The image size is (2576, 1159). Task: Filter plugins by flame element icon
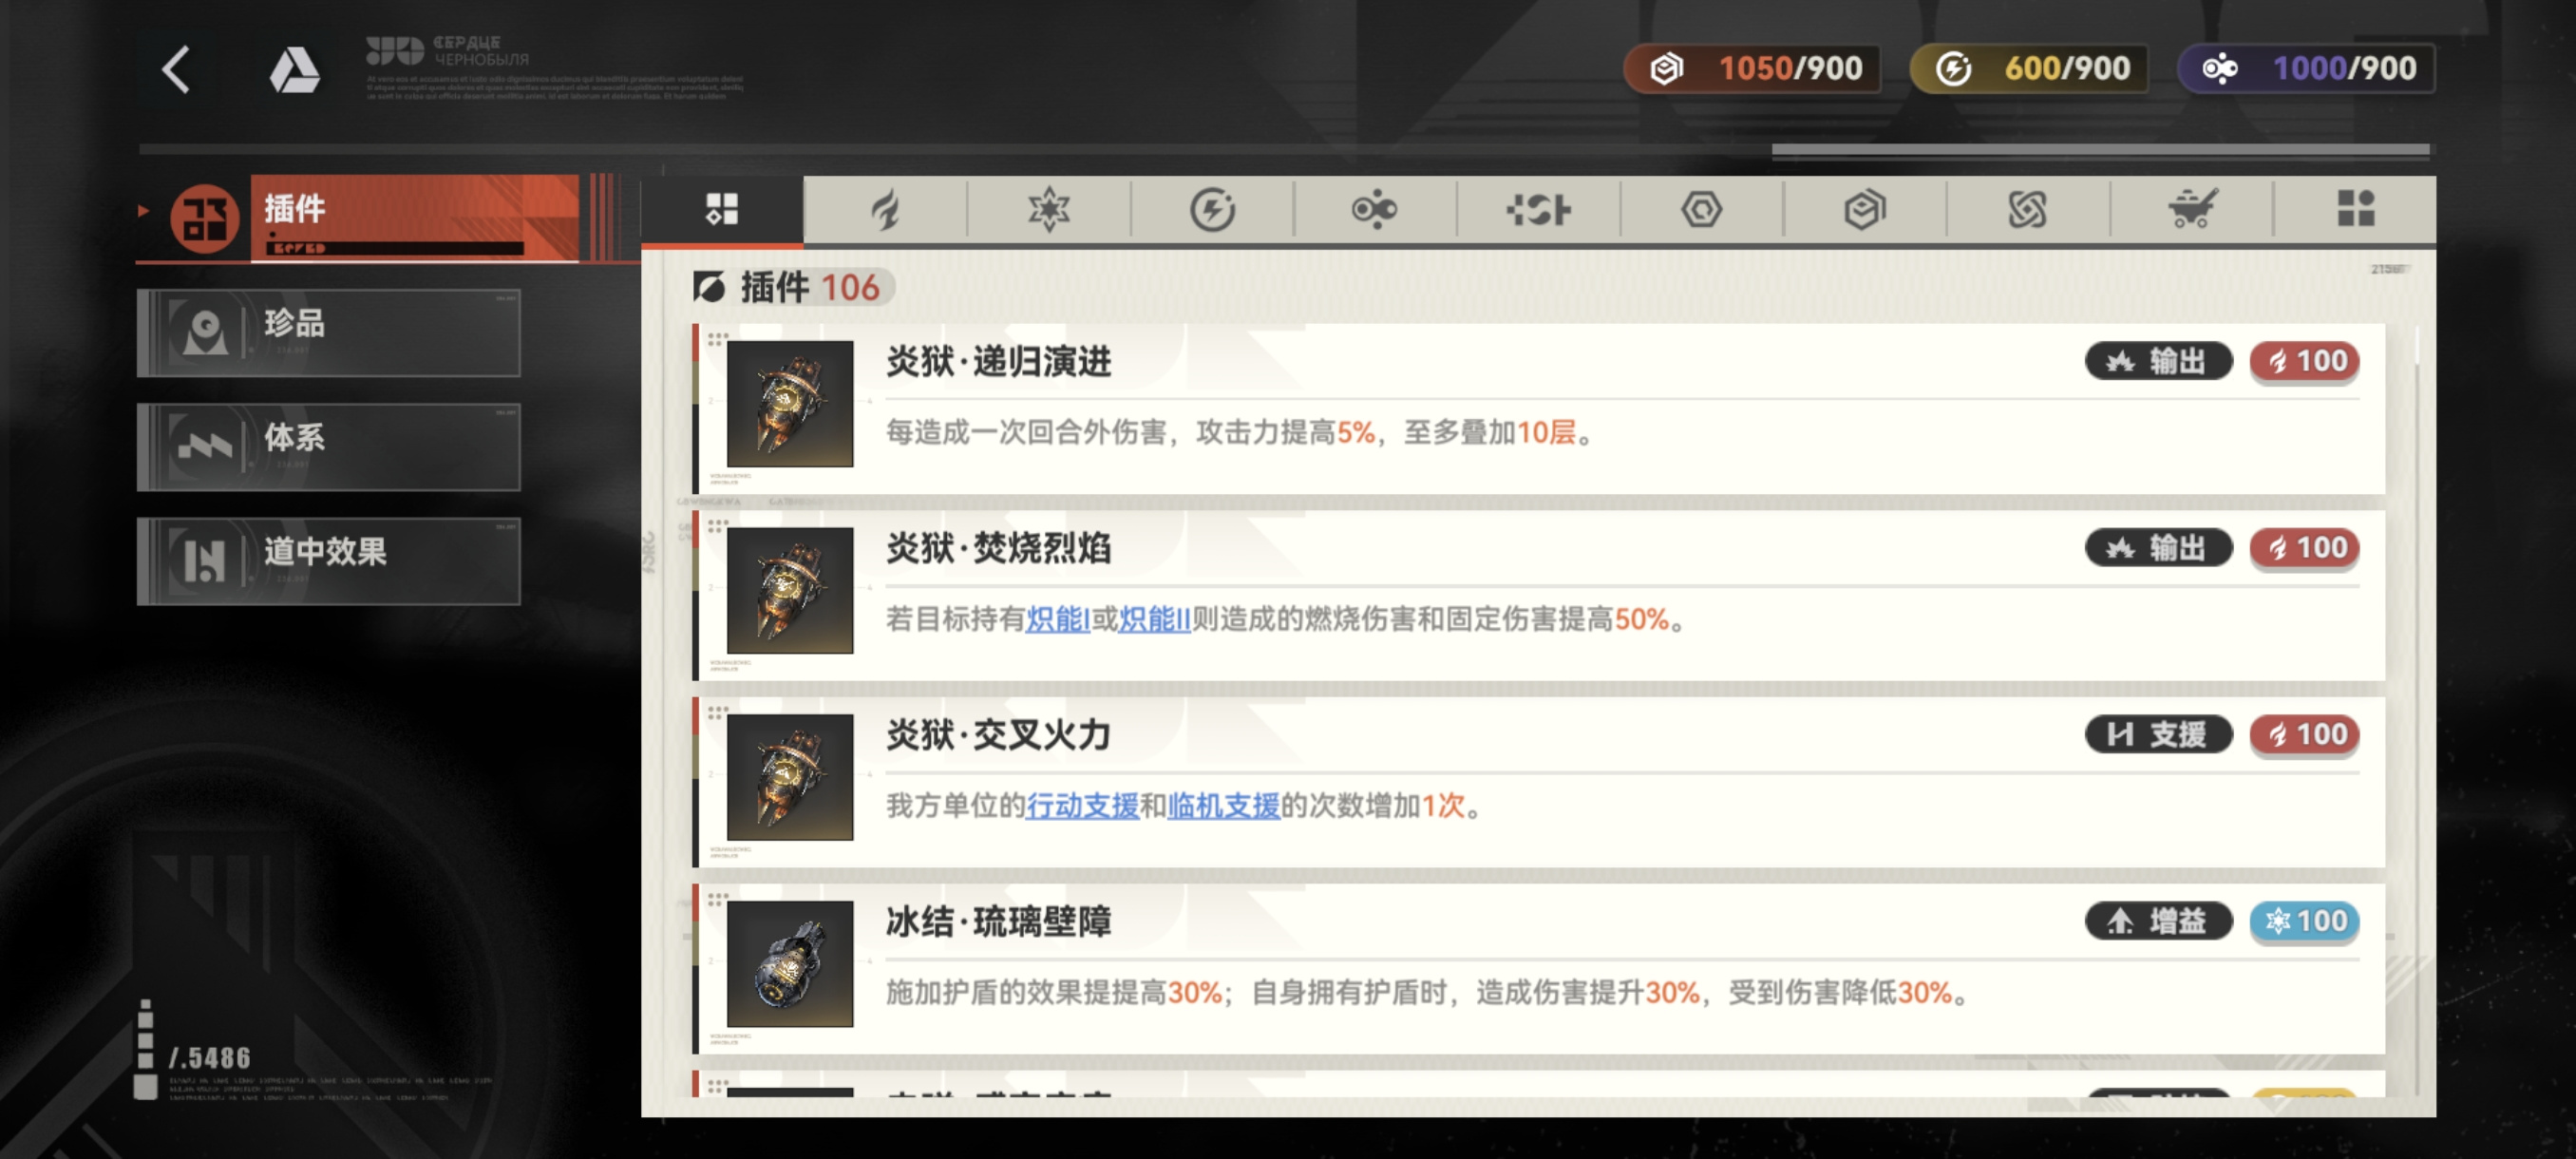pyautogui.click(x=885, y=209)
